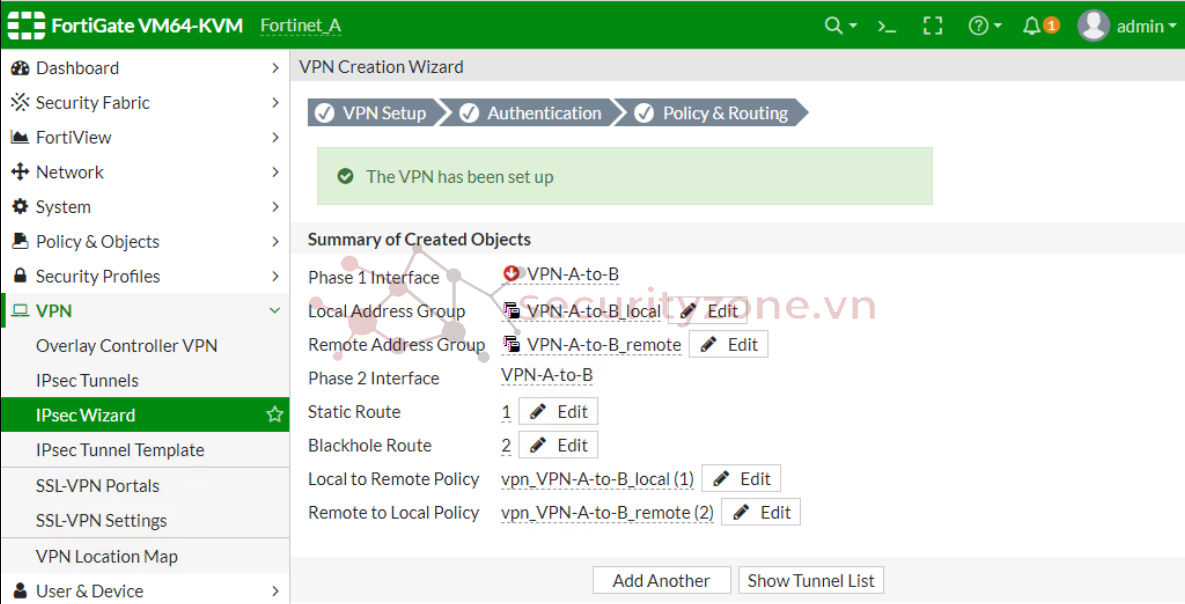Click the red down status icon for VPN-A-to-B

point(511,273)
